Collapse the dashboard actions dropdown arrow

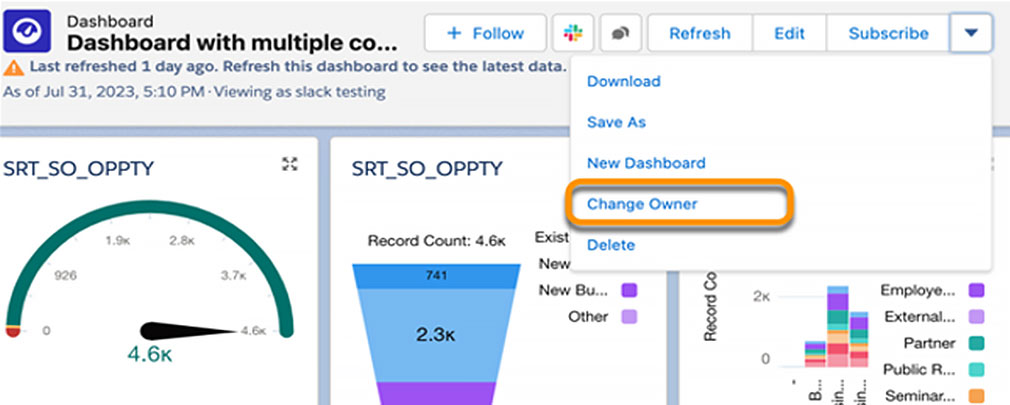click(971, 33)
